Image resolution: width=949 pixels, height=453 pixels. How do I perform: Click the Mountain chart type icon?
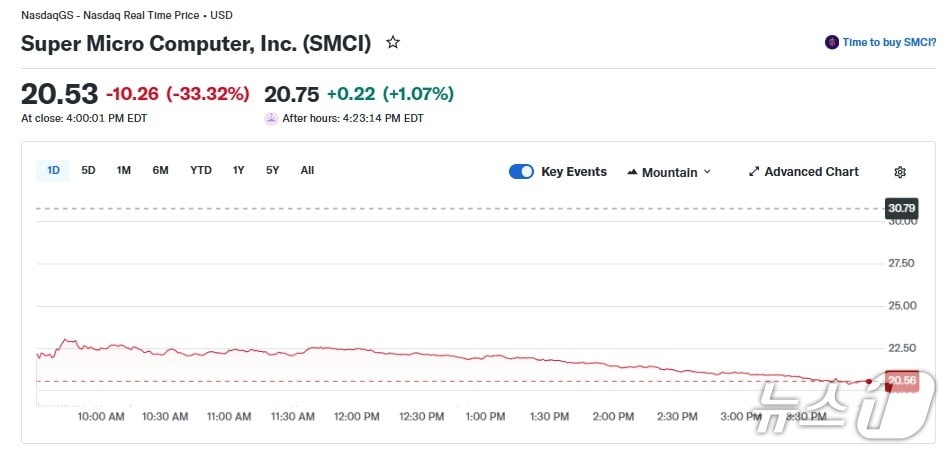click(632, 172)
